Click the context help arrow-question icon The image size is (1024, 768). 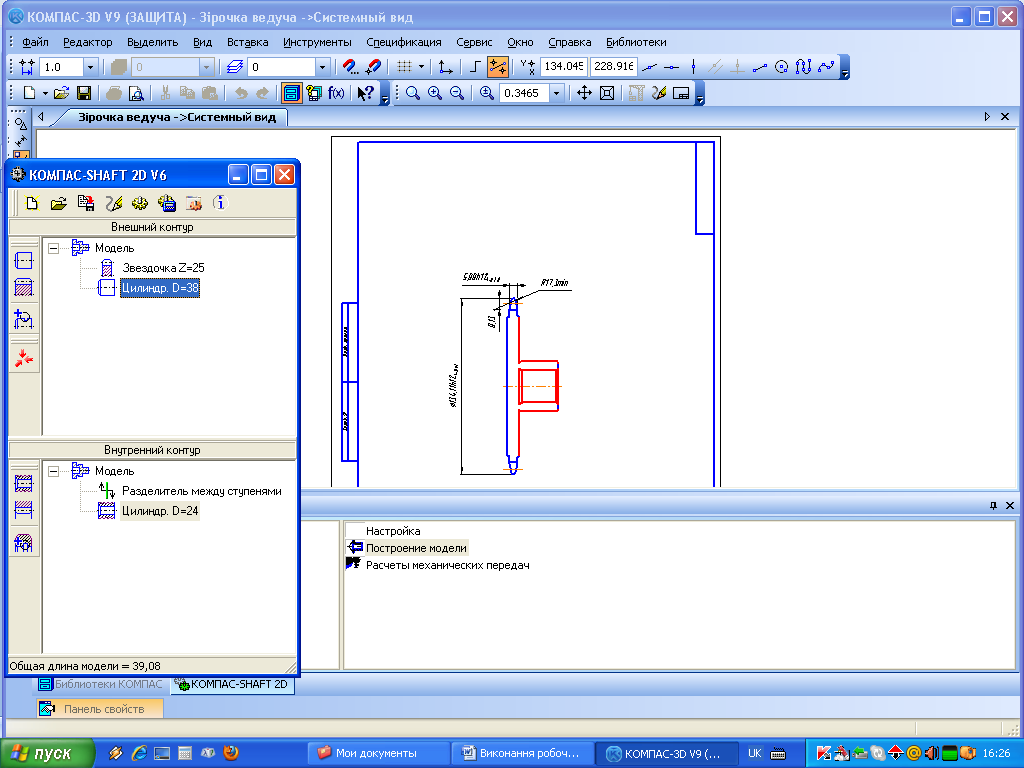click(x=365, y=93)
